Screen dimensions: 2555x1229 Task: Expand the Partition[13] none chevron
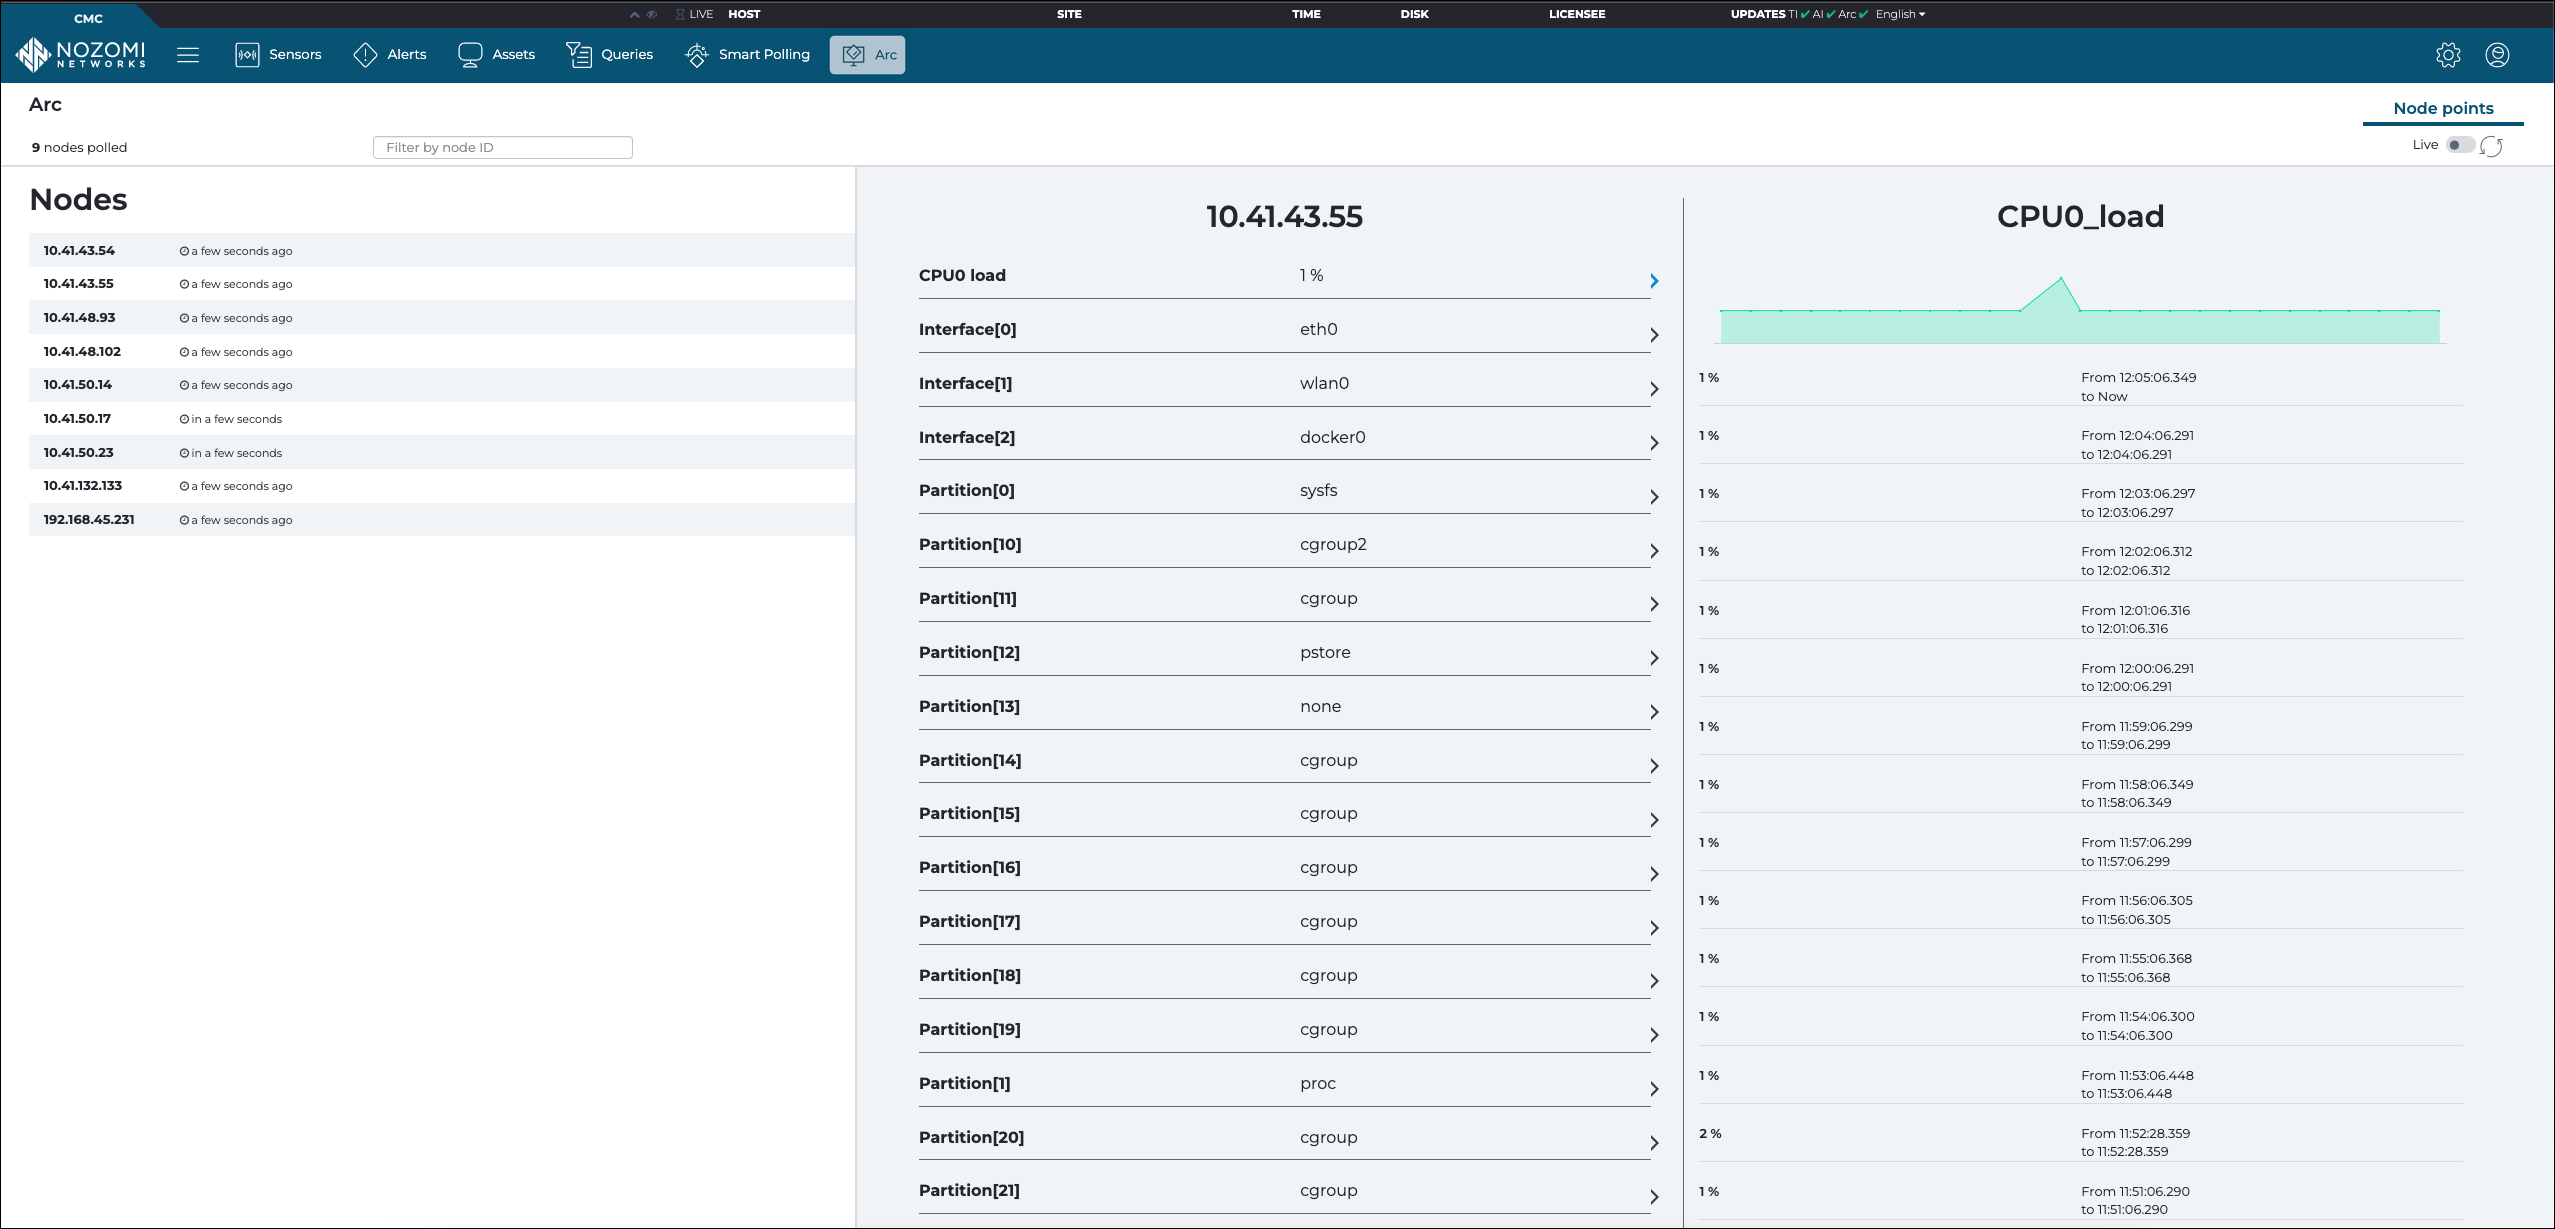pyautogui.click(x=1654, y=712)
